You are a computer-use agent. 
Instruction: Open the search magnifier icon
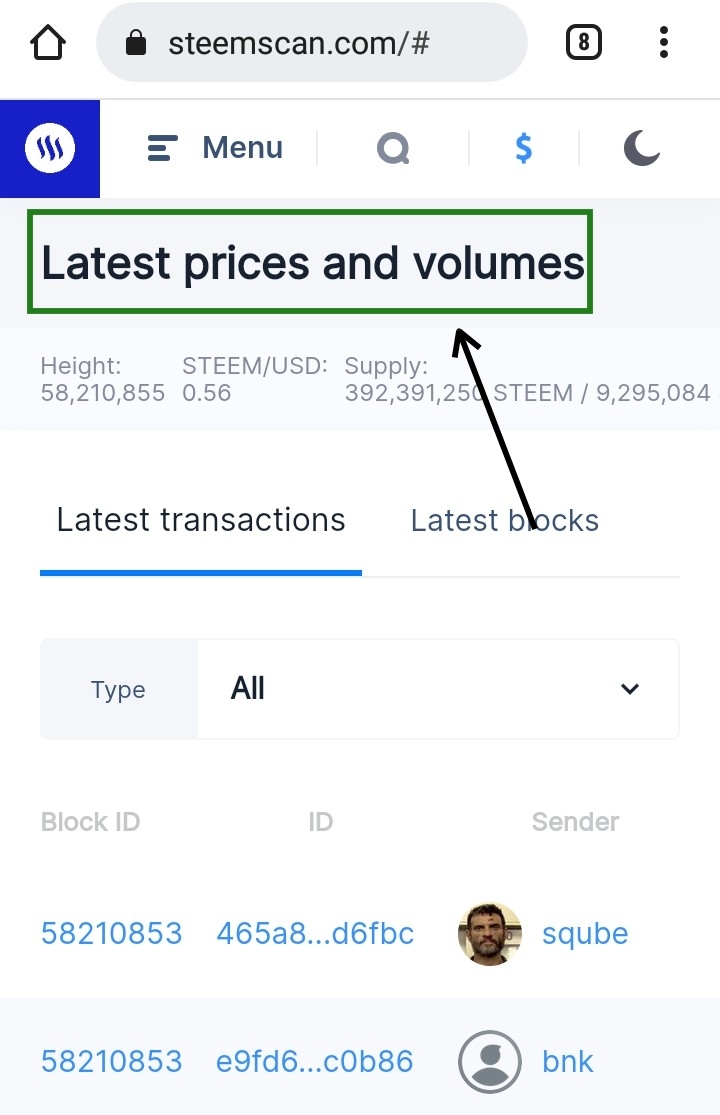click(x=393, y=149)
